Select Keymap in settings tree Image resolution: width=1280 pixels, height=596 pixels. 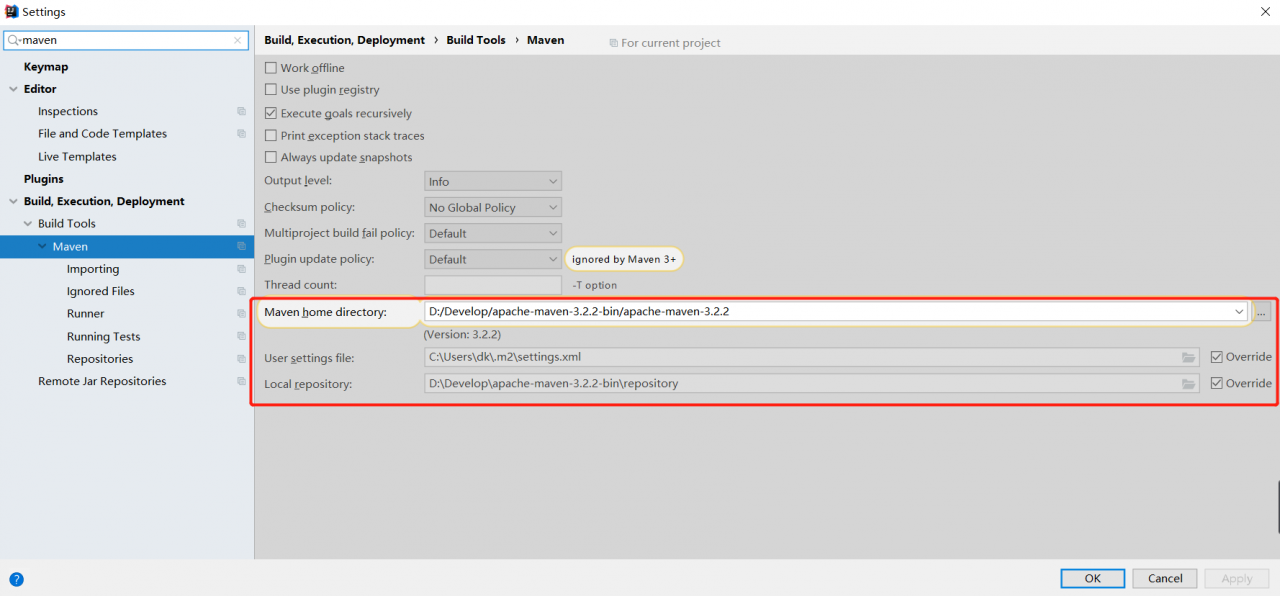[46, 67]
